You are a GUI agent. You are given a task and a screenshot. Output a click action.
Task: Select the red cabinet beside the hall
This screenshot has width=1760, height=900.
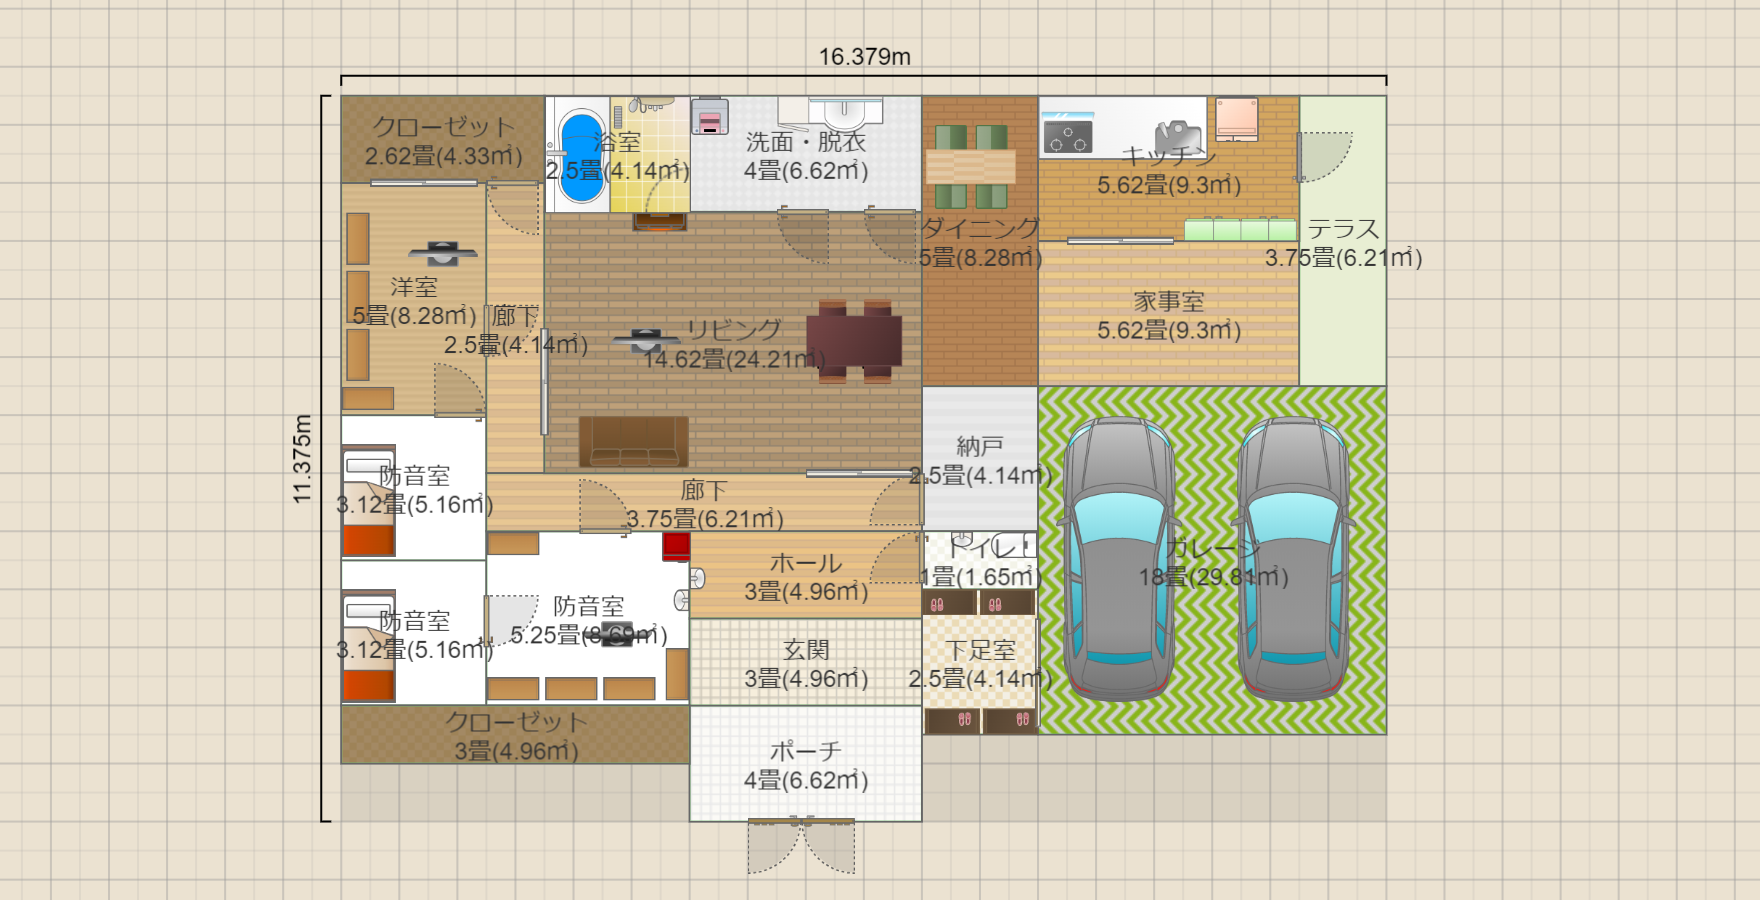tap(676, 546)
